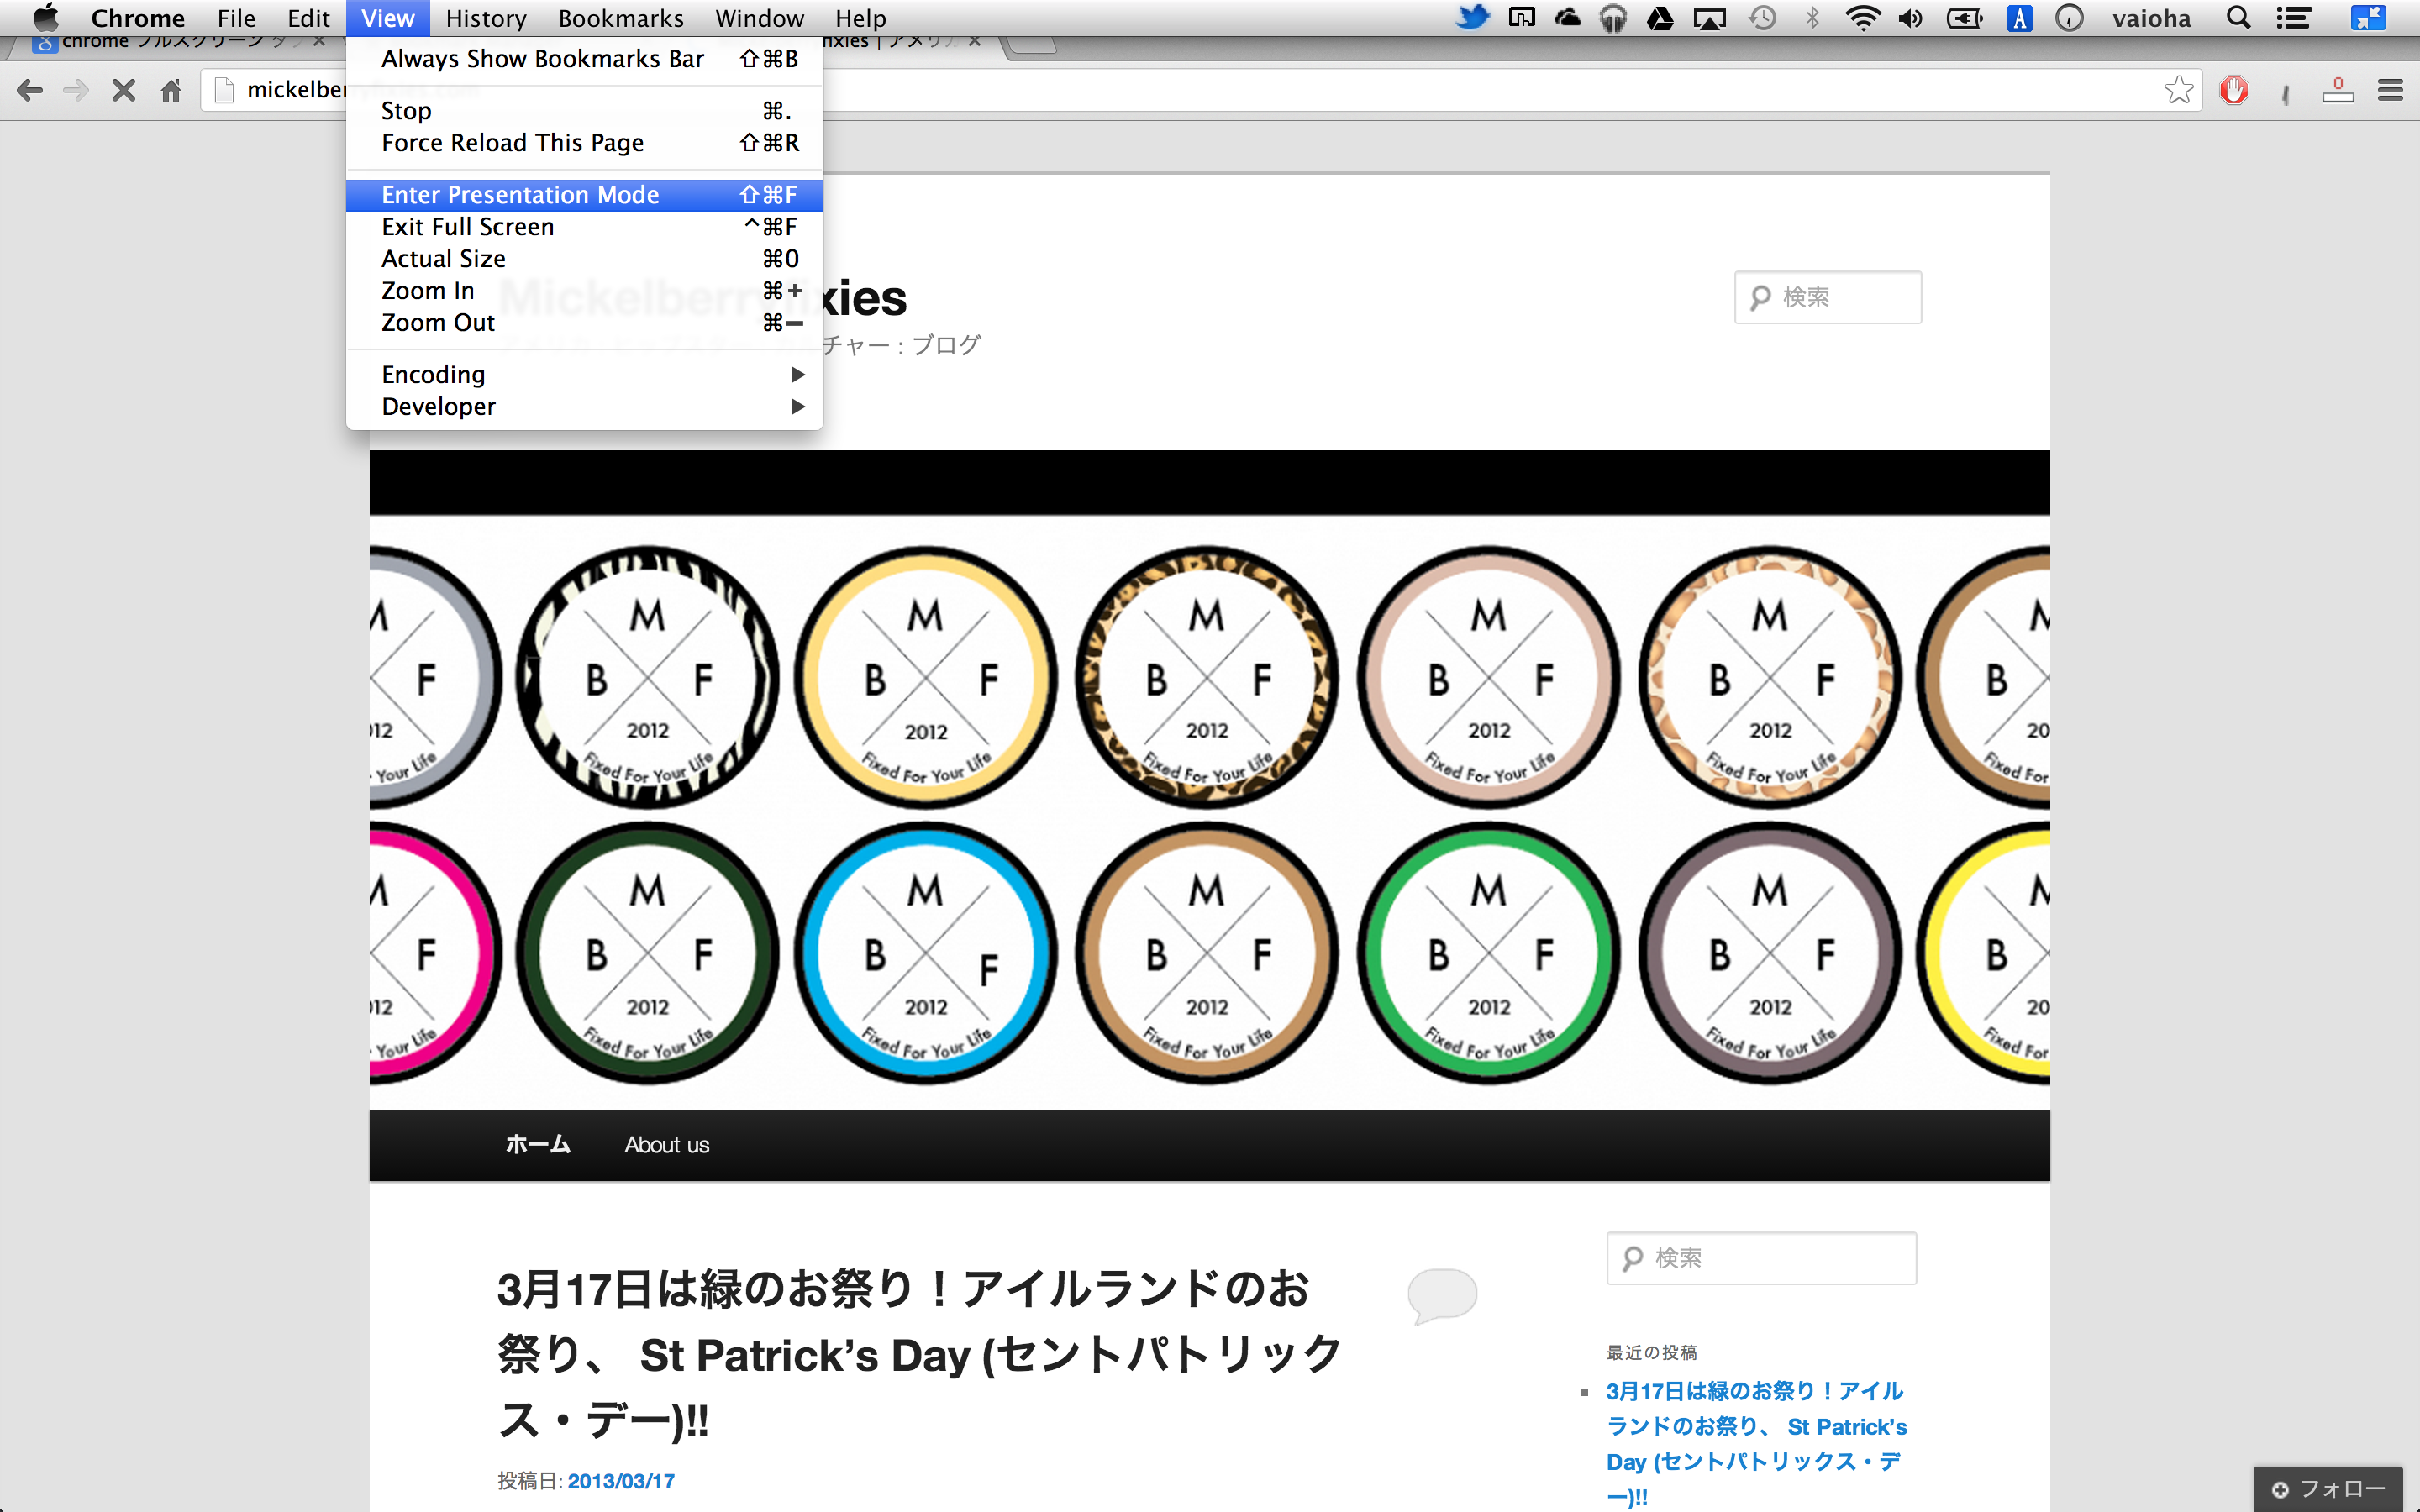This screenshot has width=2420, height=1512.
Task: Open the 2013/03/17 post date link
Action: pos(621,1481)
